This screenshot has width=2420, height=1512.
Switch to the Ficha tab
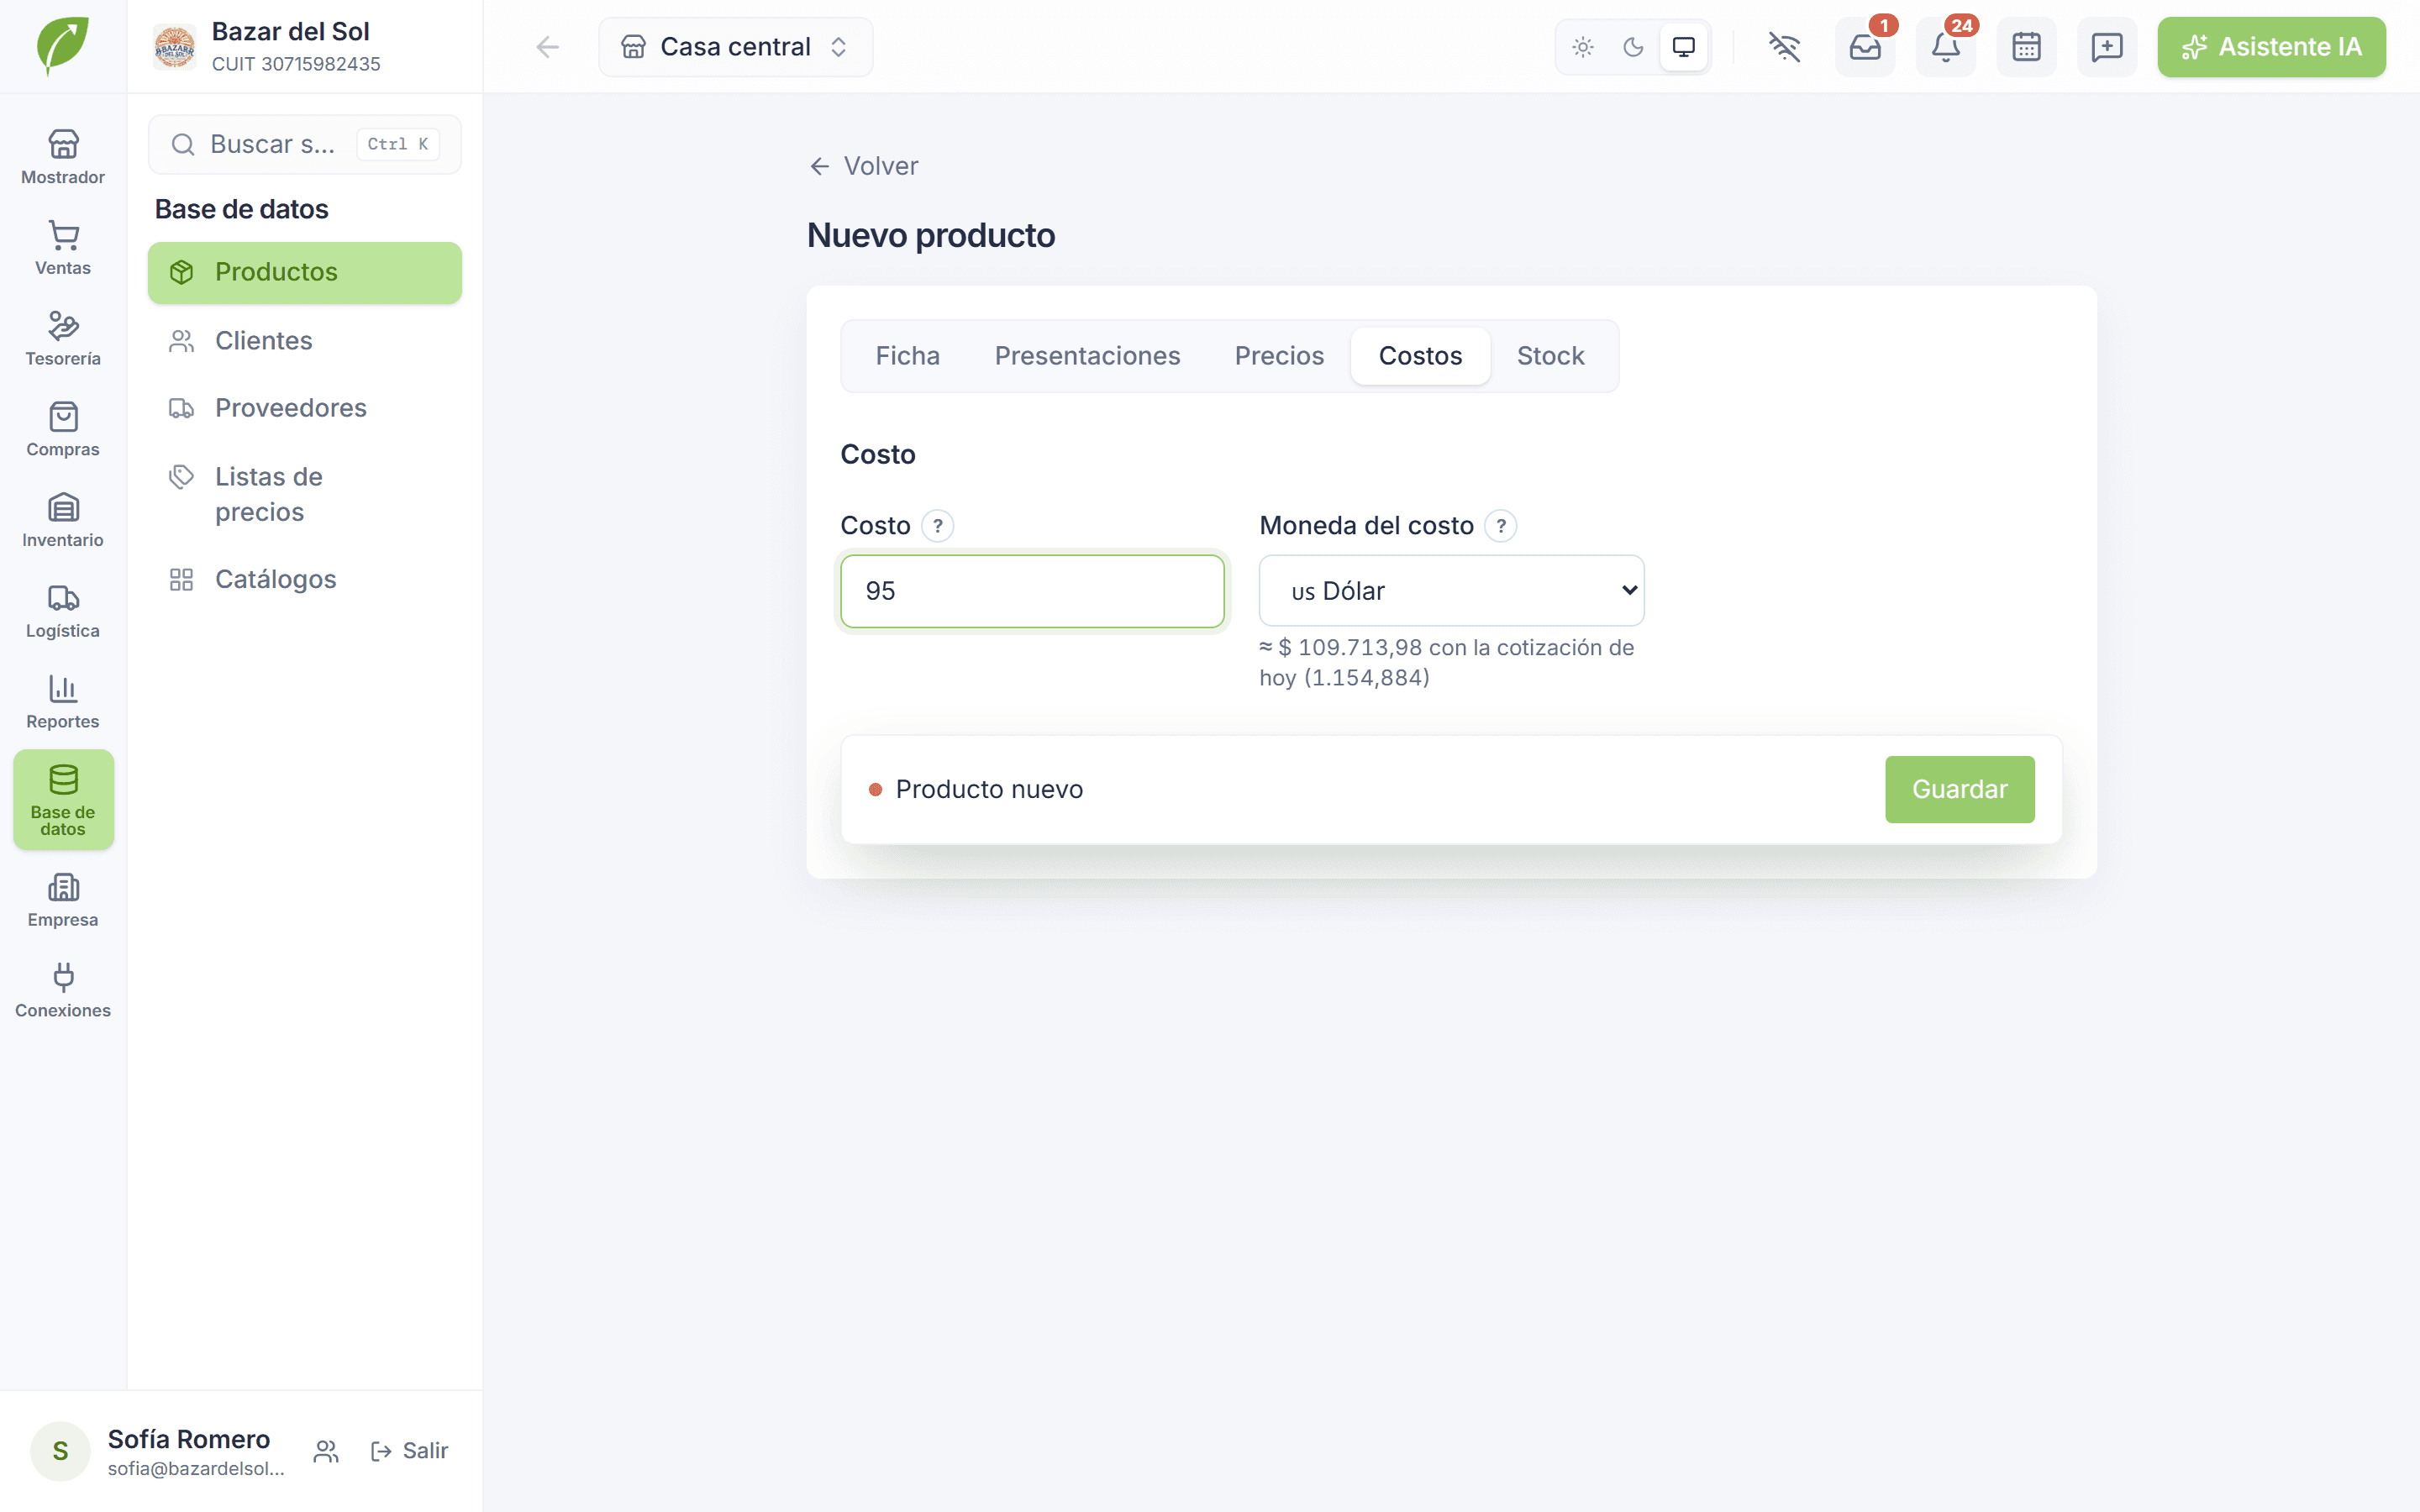(907, 356)
